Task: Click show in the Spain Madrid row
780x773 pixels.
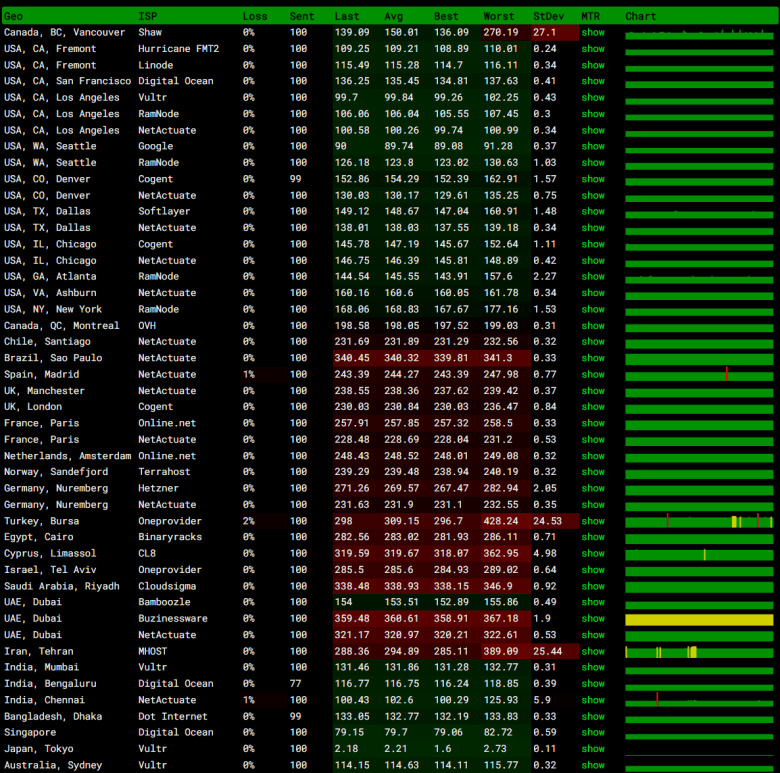Action: (593, 375)
